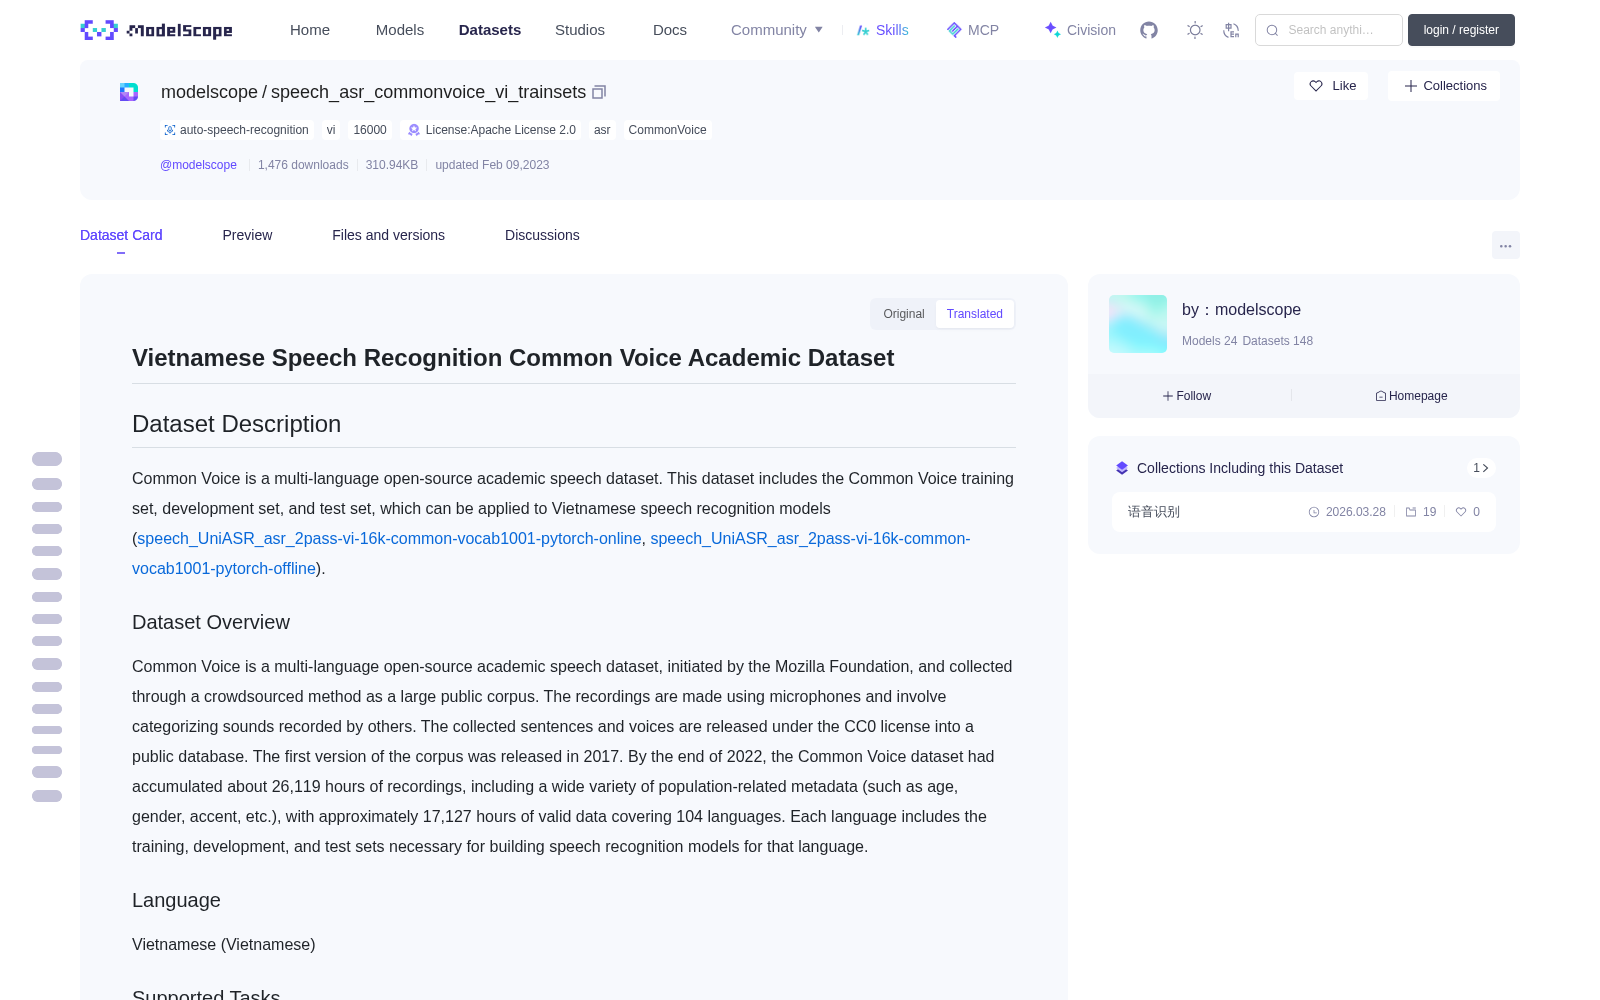Expand the Community dropdown menu

click(x=777, y=30)
